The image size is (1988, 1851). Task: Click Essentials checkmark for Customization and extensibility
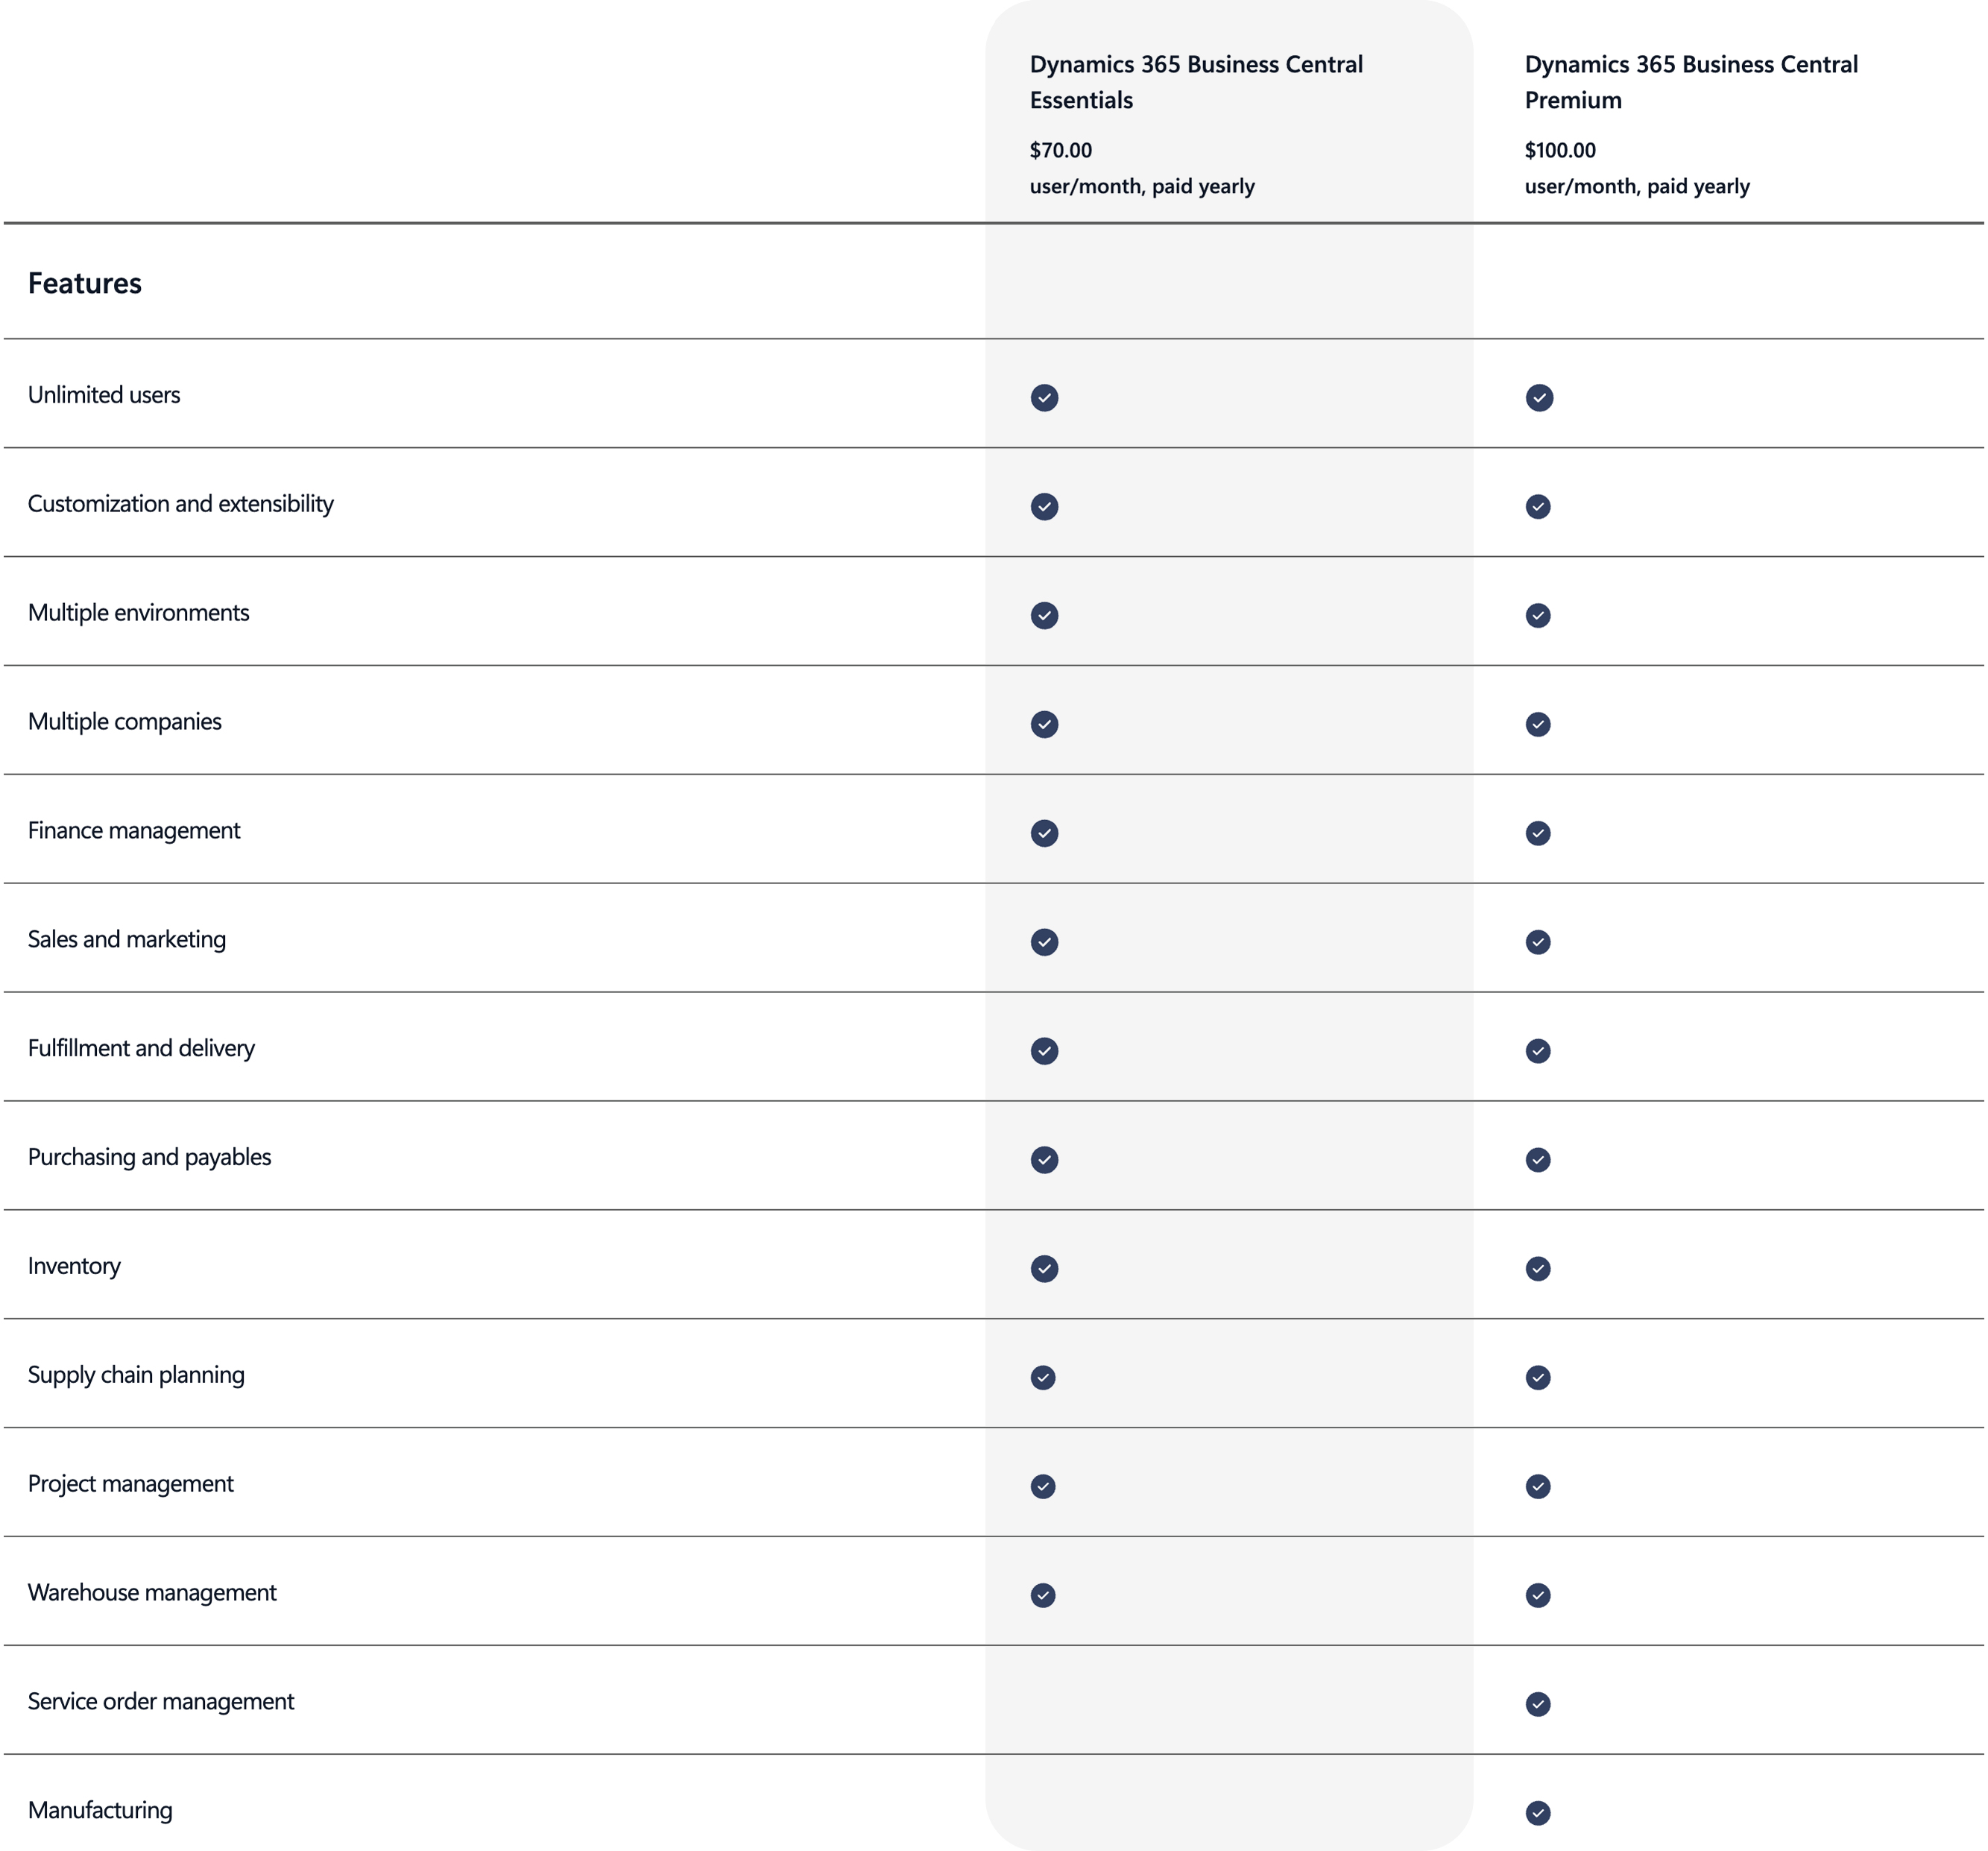1044,507
